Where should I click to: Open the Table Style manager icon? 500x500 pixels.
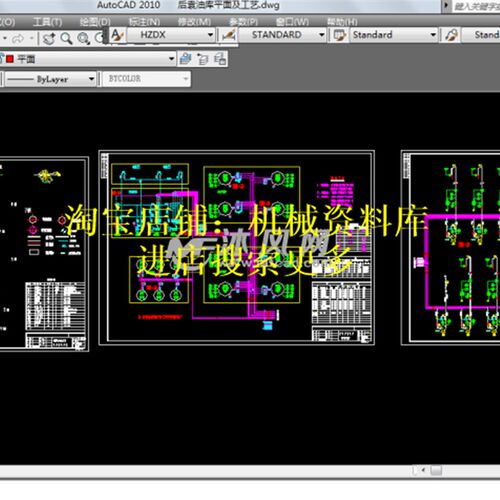click(x=339, y=35)
